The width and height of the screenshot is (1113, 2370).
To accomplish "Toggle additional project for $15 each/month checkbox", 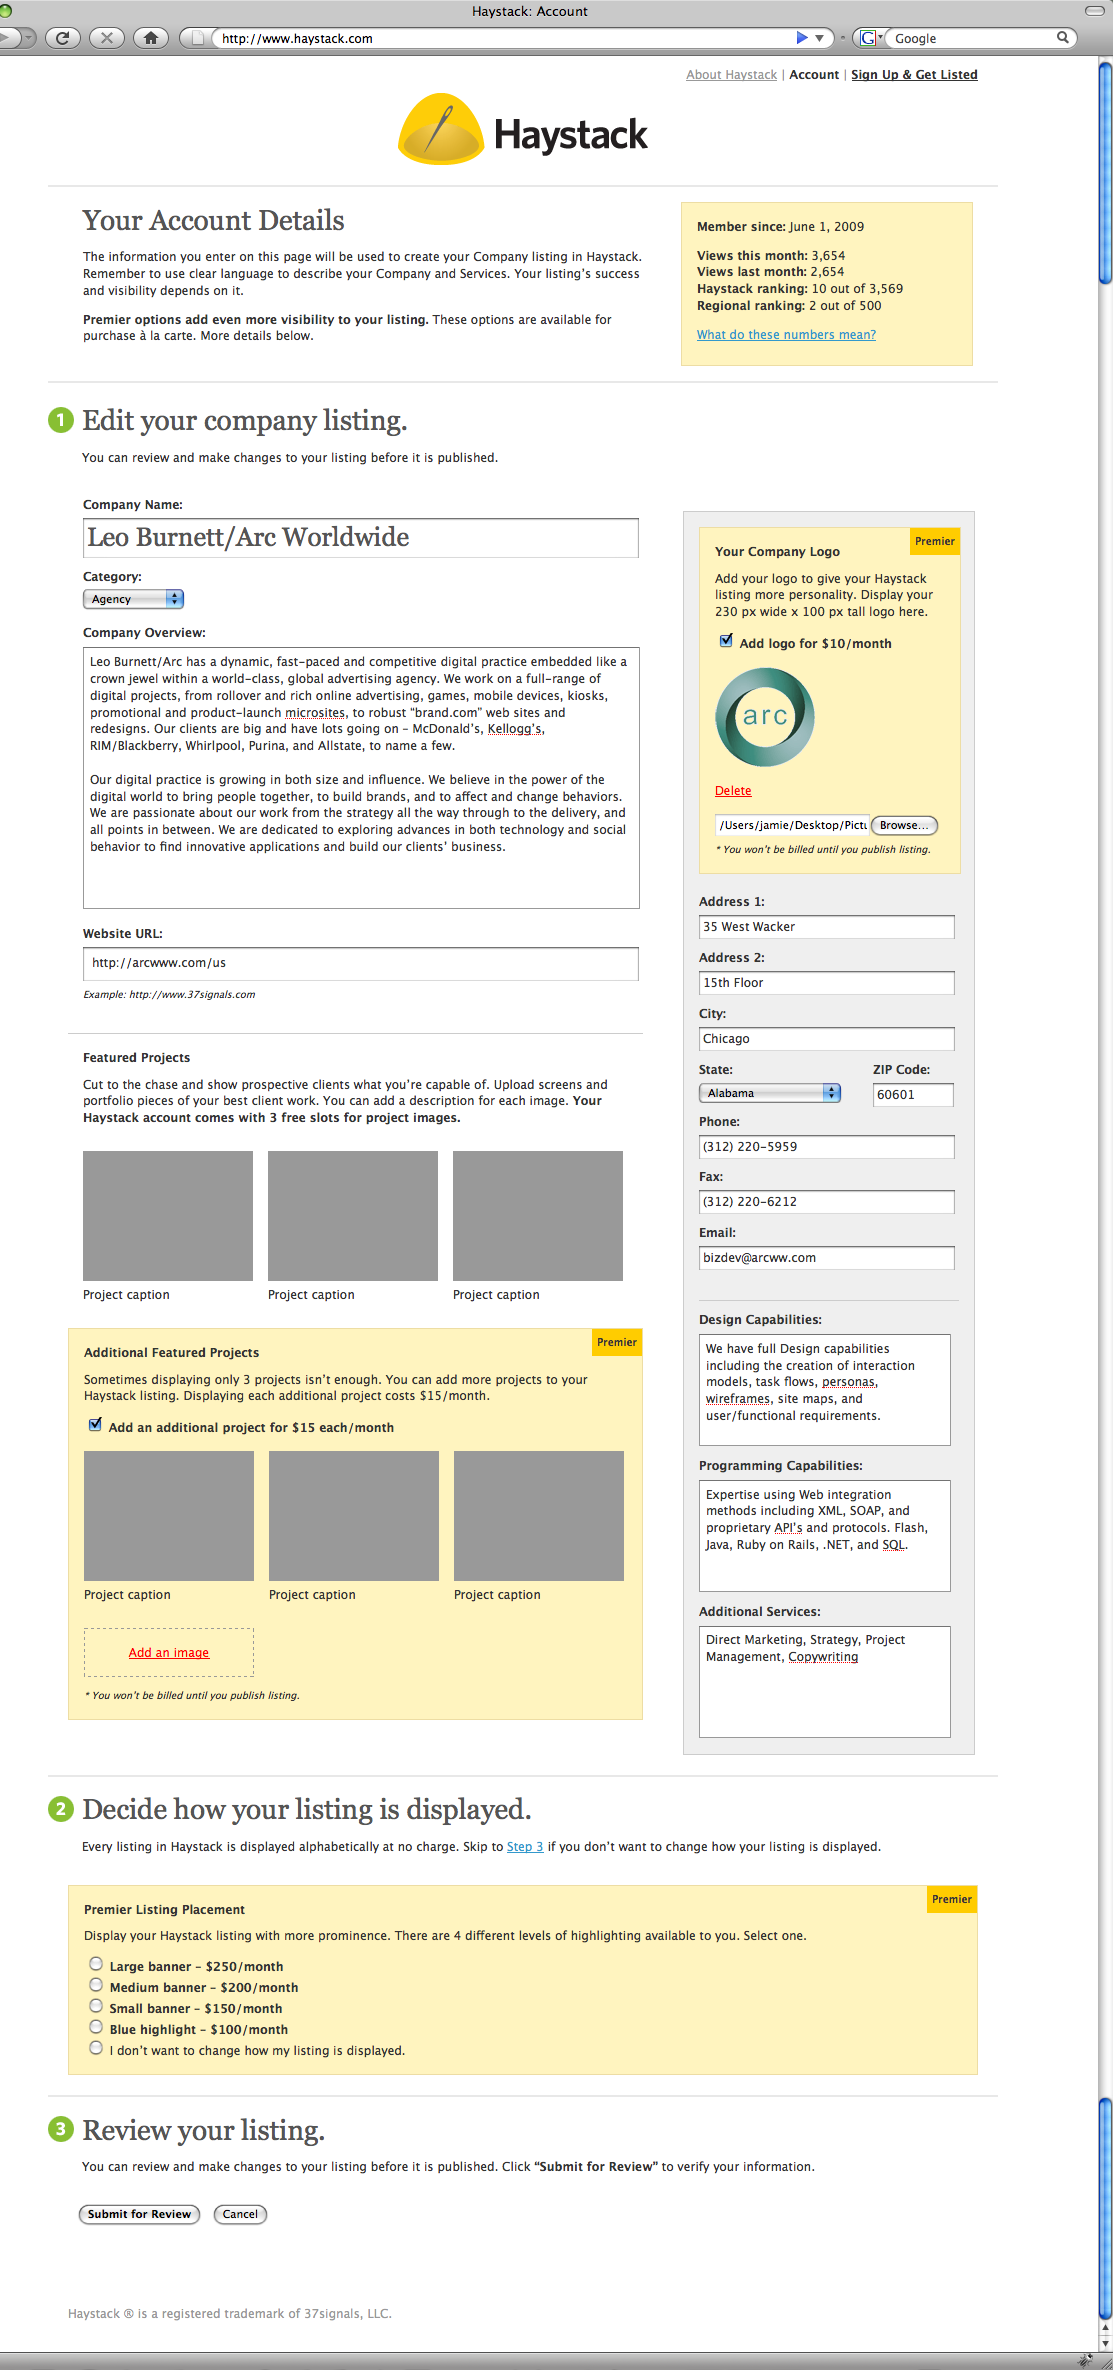I will tap(95, 1425).
